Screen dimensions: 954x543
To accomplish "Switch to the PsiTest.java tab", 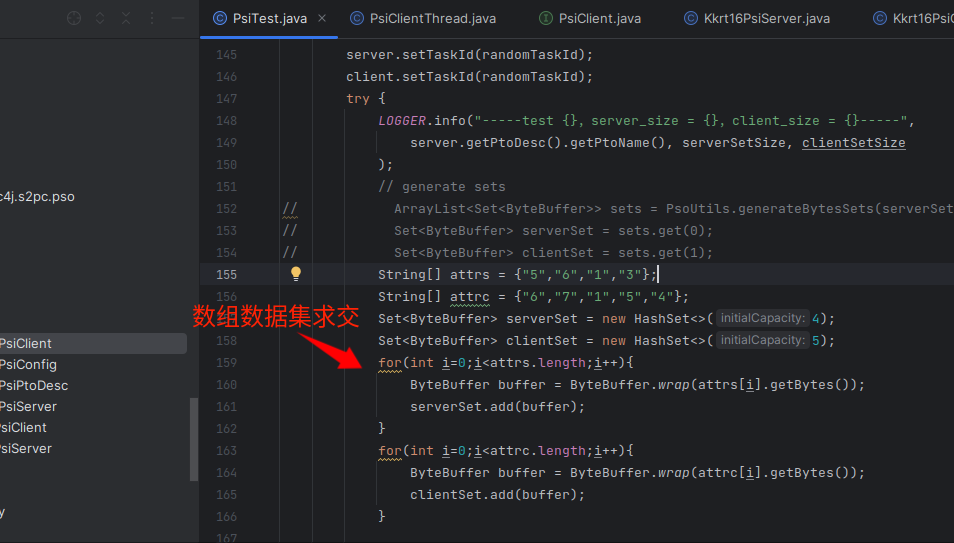I will [x=270, y=19].
